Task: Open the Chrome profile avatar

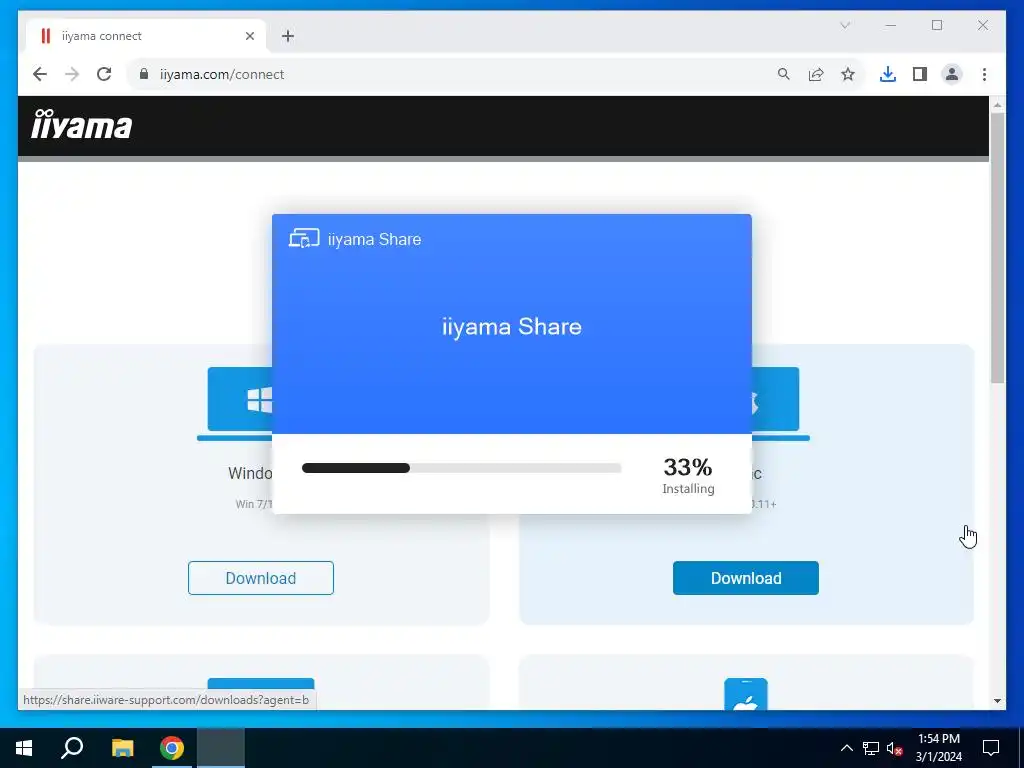Action: point(952,74)
